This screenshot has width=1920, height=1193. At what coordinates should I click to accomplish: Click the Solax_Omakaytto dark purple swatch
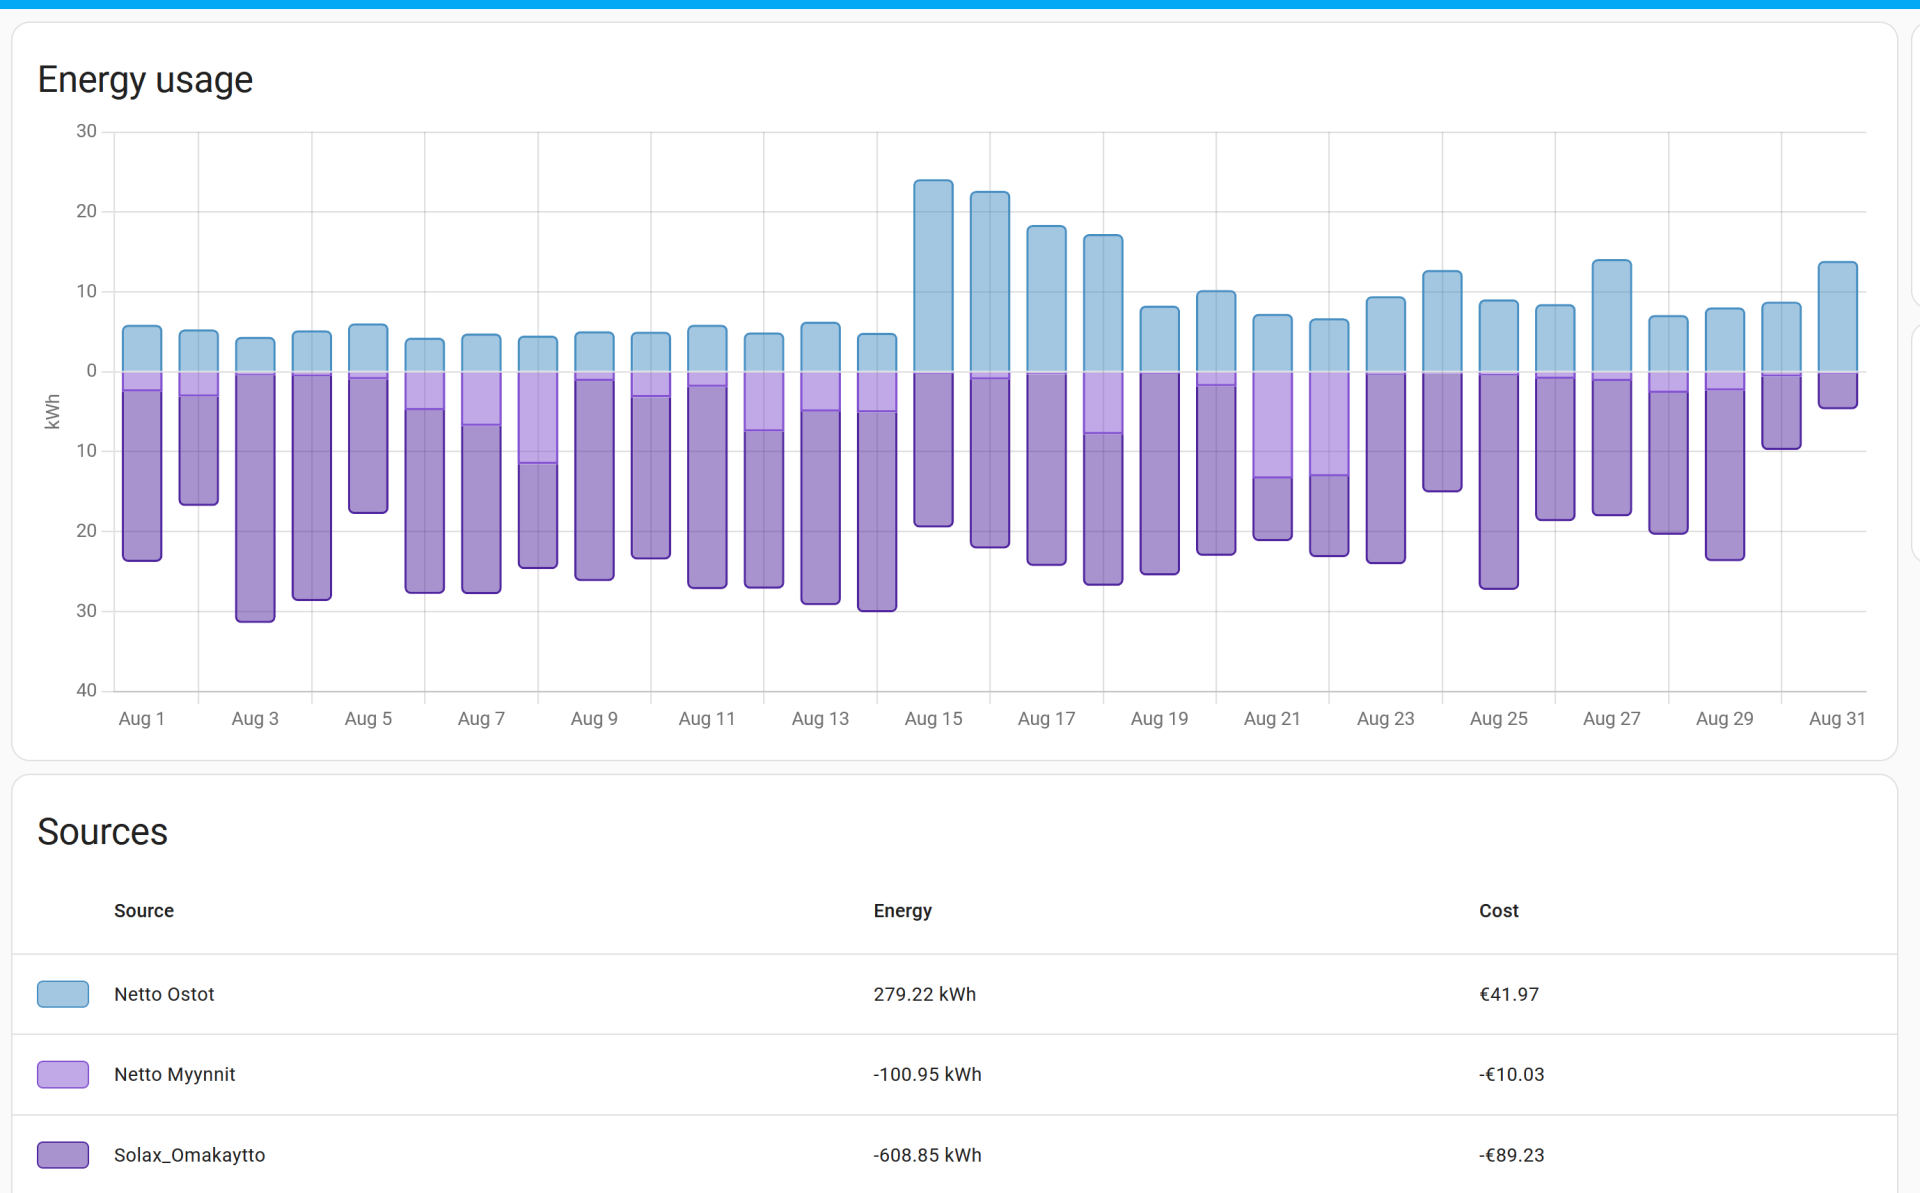click(63, 1155)
